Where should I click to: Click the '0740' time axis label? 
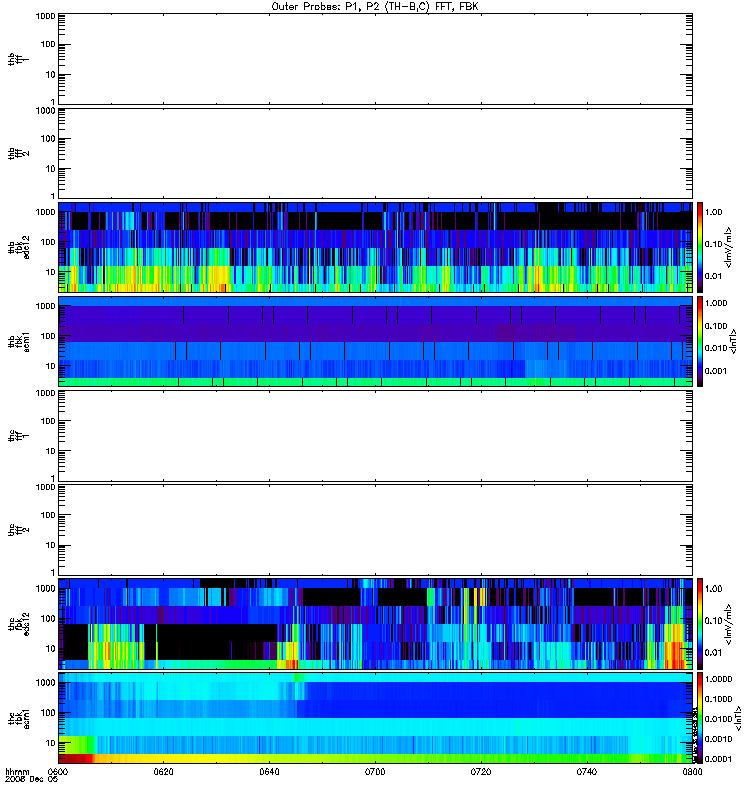tap(587, 771)
